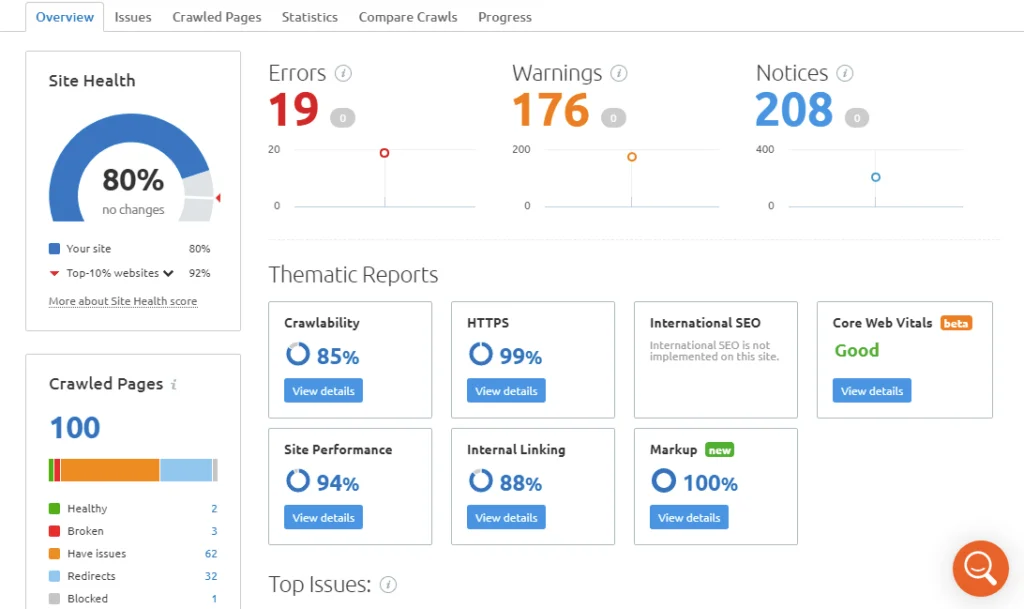Click the Errors info icon
The height and width of the screenshot is (609, 1024).
click(x=345, y=73)
